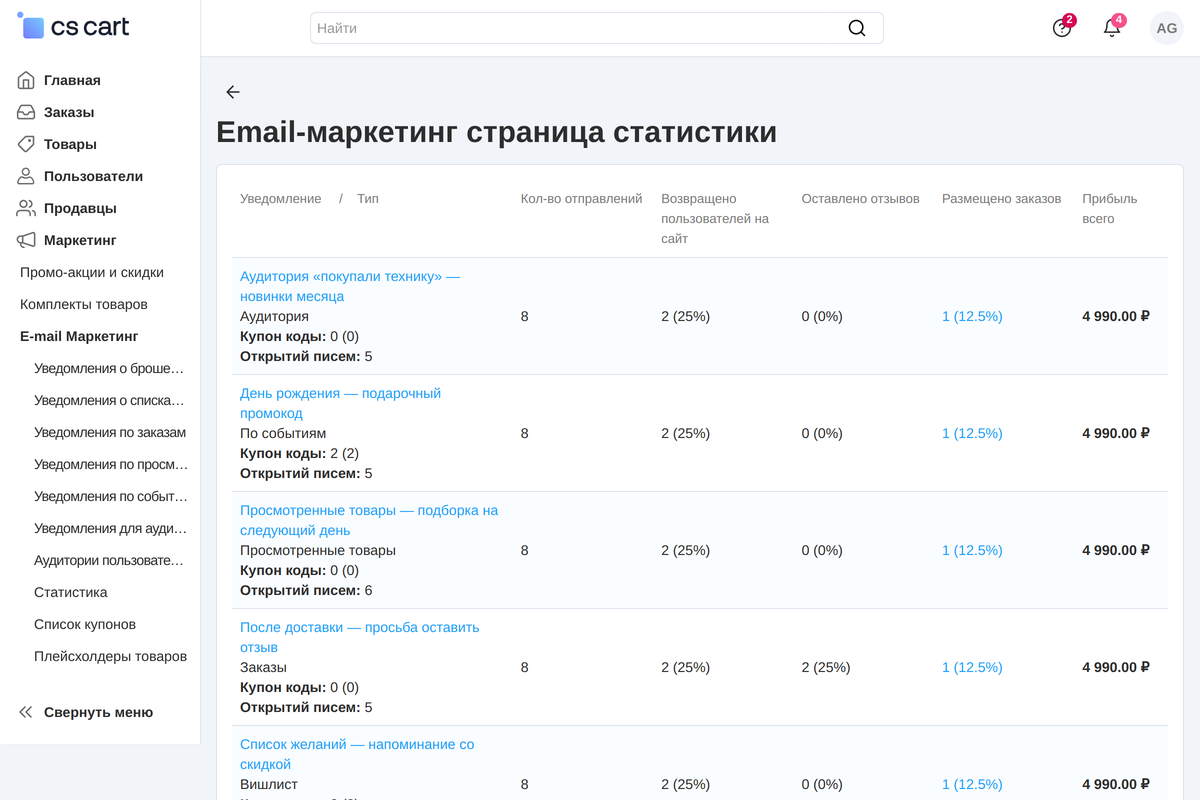Click the page title Email-маркетинг страница статистики
The height and width of the screenshot is (800, 1200).
(x=496, y=132)
